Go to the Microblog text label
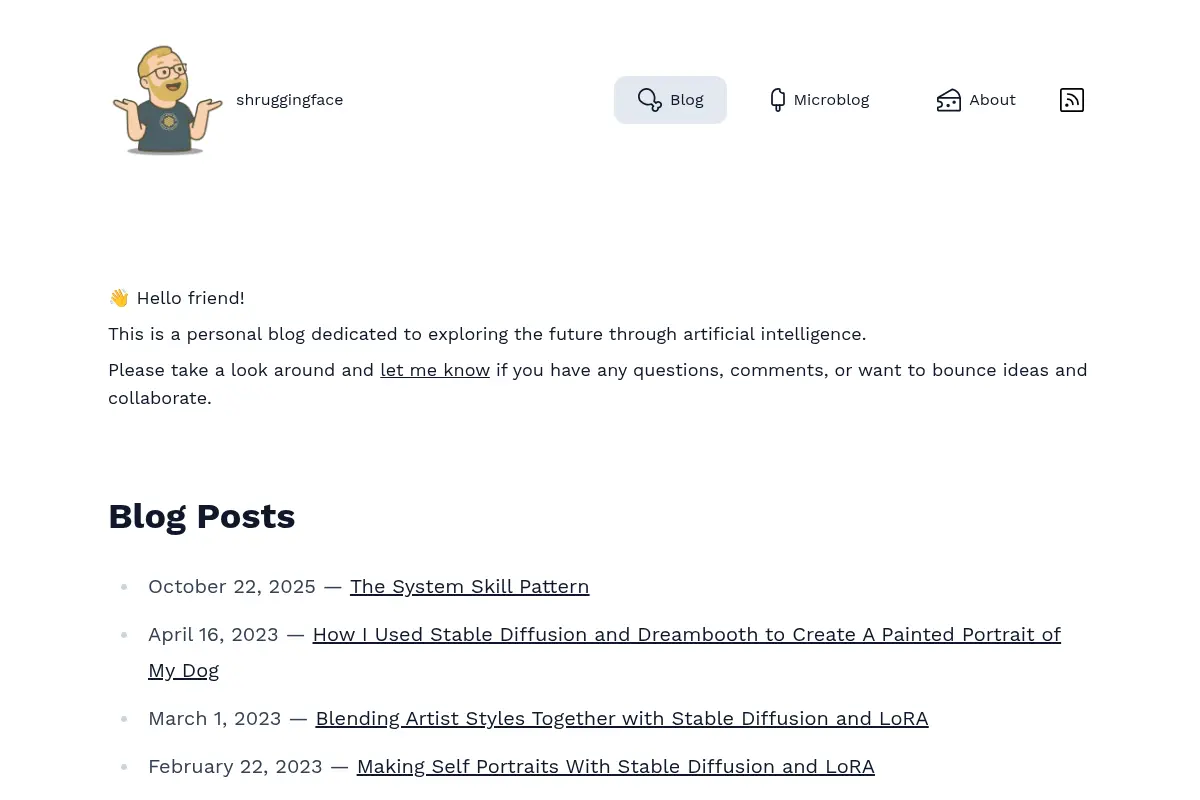Viewport: 1200px width, 800px height. (831, 100)
